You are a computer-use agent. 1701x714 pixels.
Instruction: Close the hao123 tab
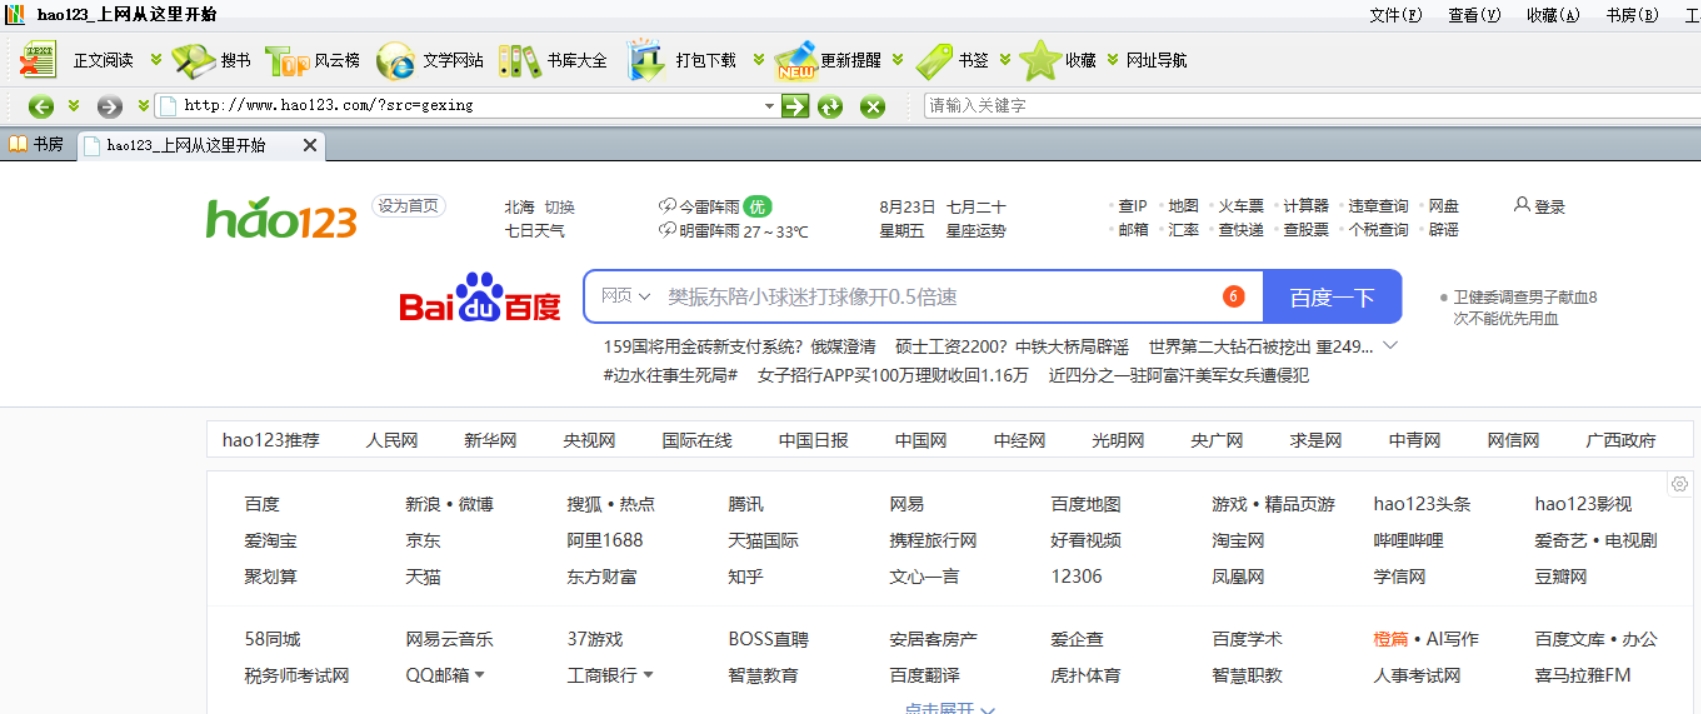coord(310,145)
